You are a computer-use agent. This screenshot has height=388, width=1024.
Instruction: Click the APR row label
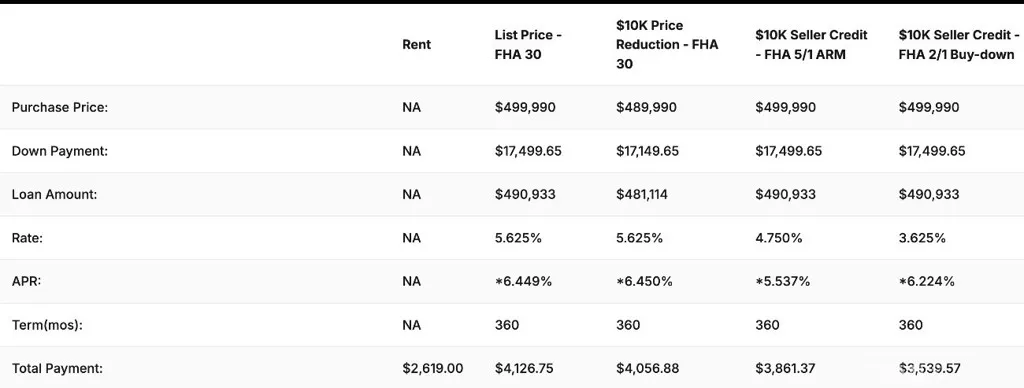pyautogui.click(x=26, y=281)
